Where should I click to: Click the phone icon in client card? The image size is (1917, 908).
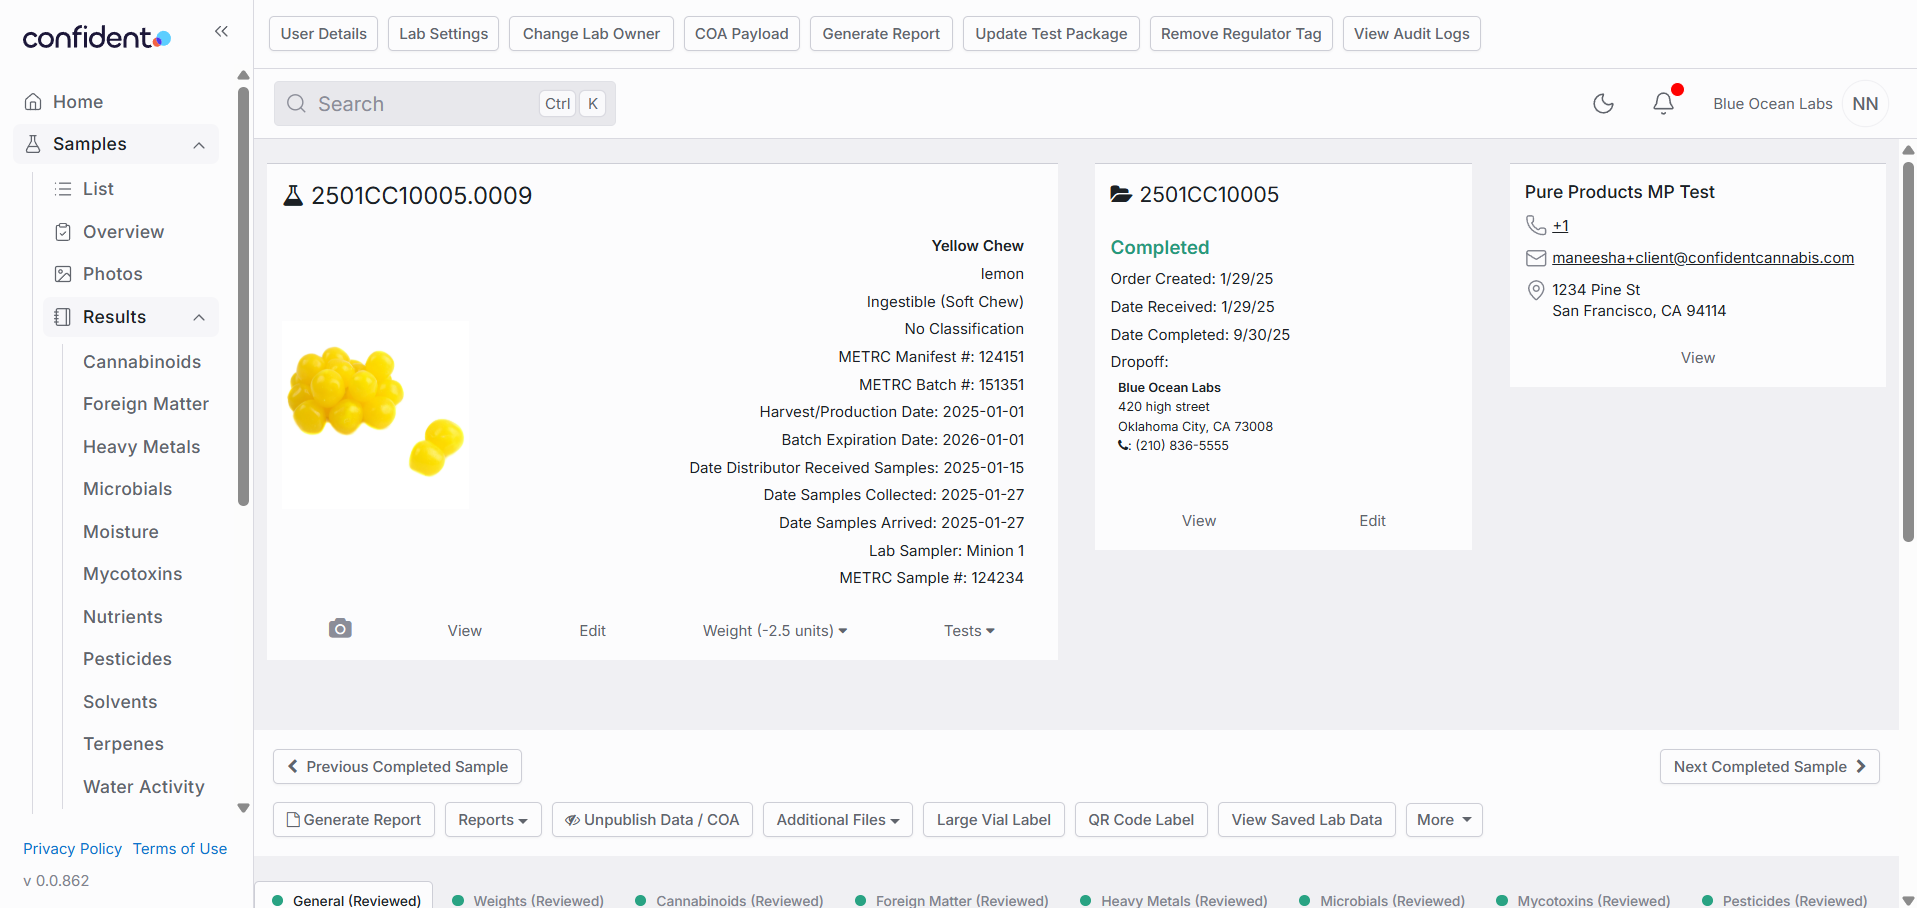(1536, 225)
